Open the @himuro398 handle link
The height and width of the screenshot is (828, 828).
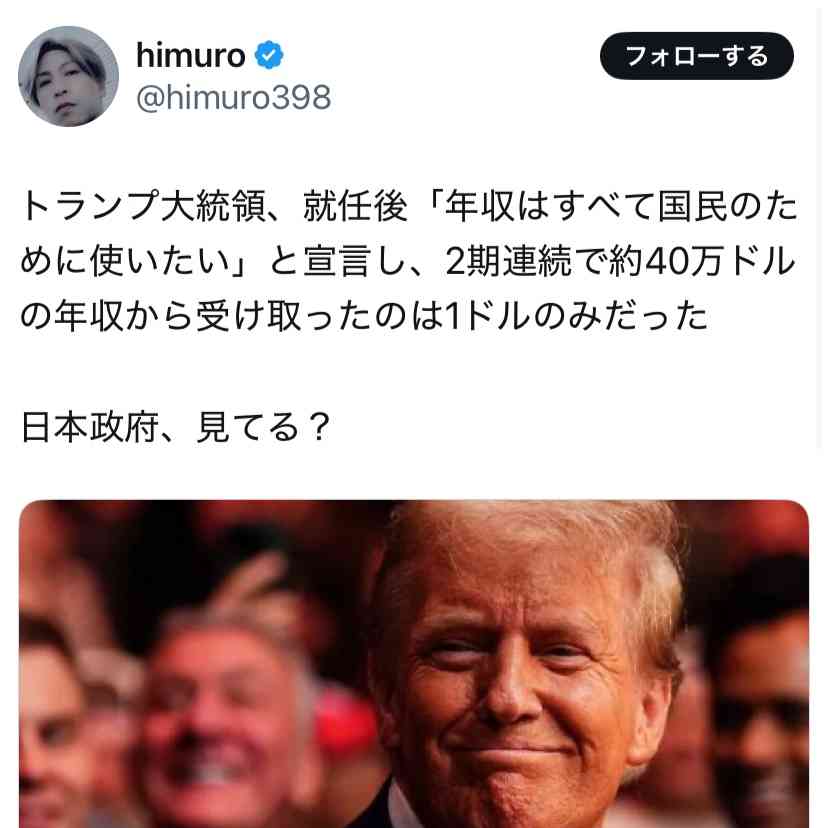point(233,97)
